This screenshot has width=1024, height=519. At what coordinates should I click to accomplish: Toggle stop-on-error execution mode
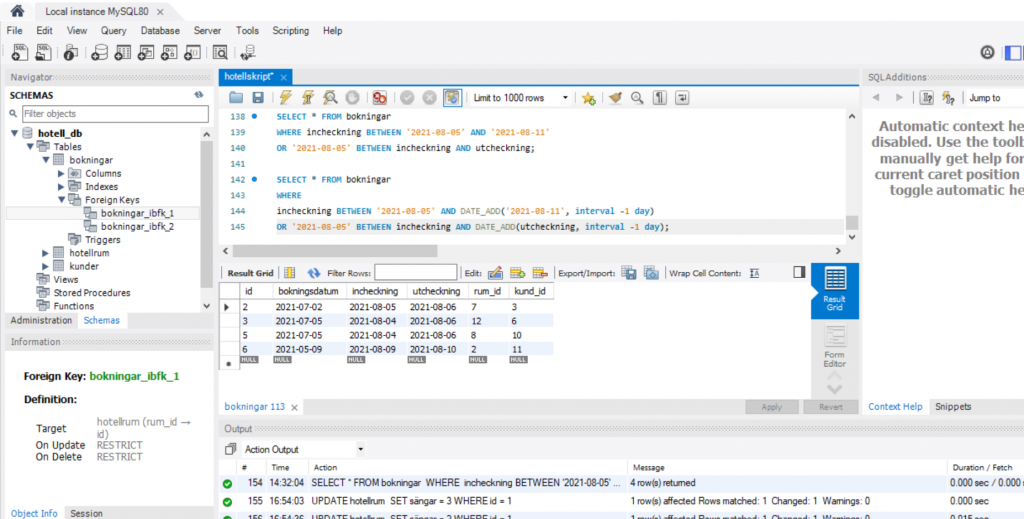tap(380, 98)
